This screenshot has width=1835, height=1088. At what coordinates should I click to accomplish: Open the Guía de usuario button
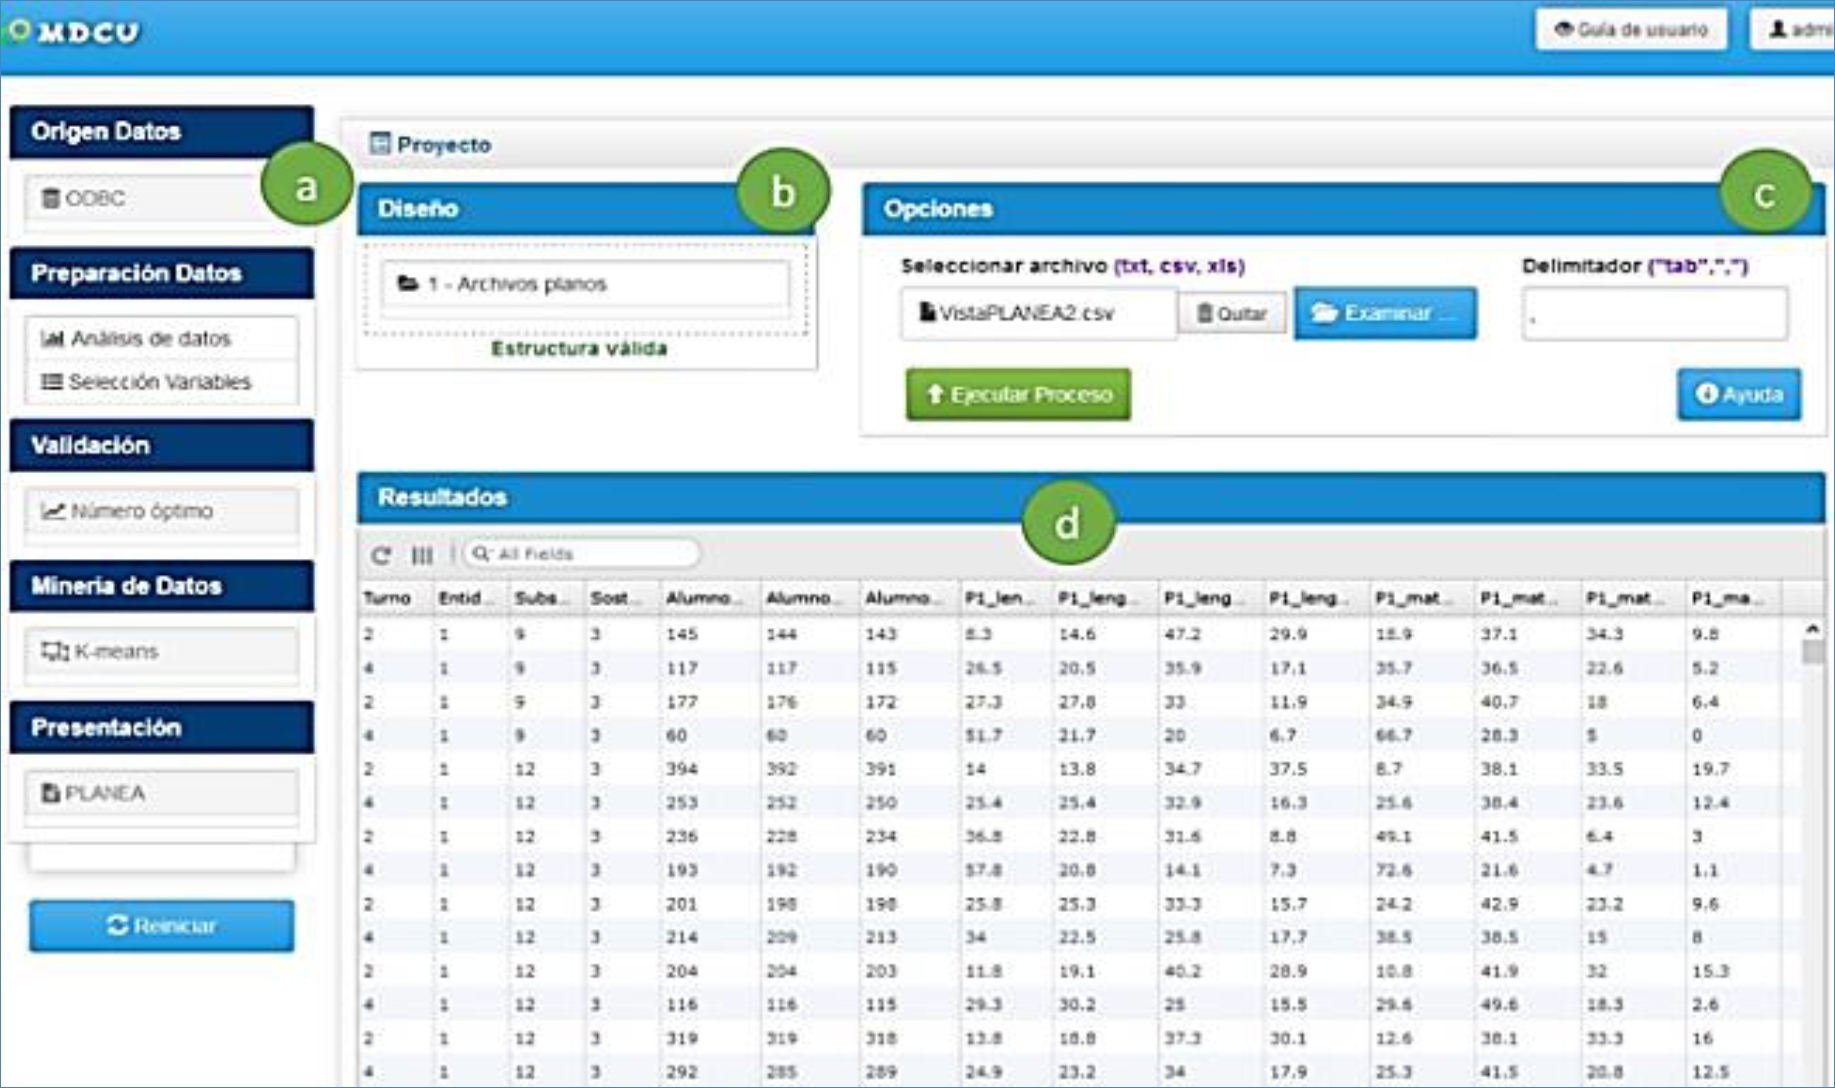[x=1631, y=30]
